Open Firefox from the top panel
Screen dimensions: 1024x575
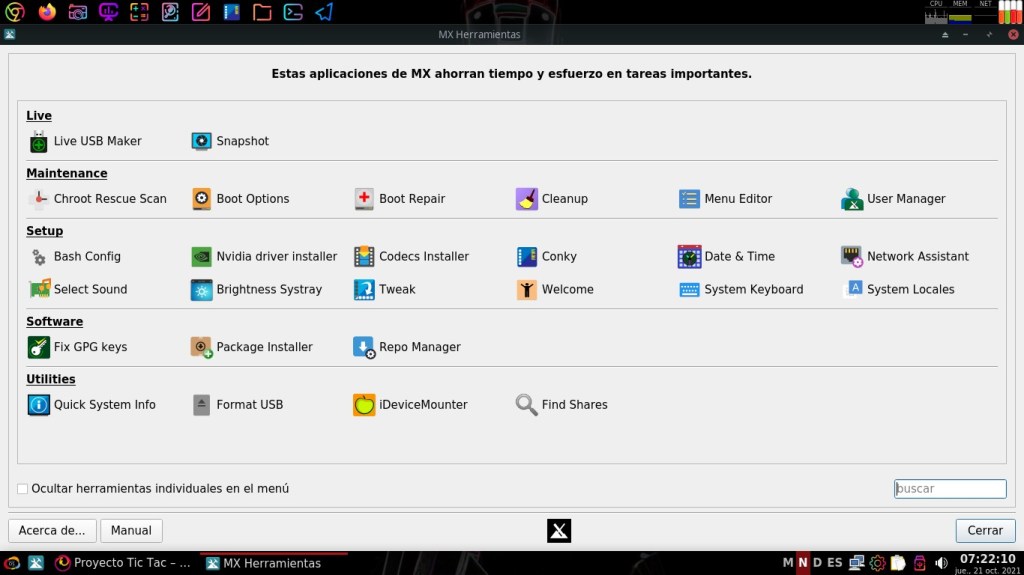point(47,12)
